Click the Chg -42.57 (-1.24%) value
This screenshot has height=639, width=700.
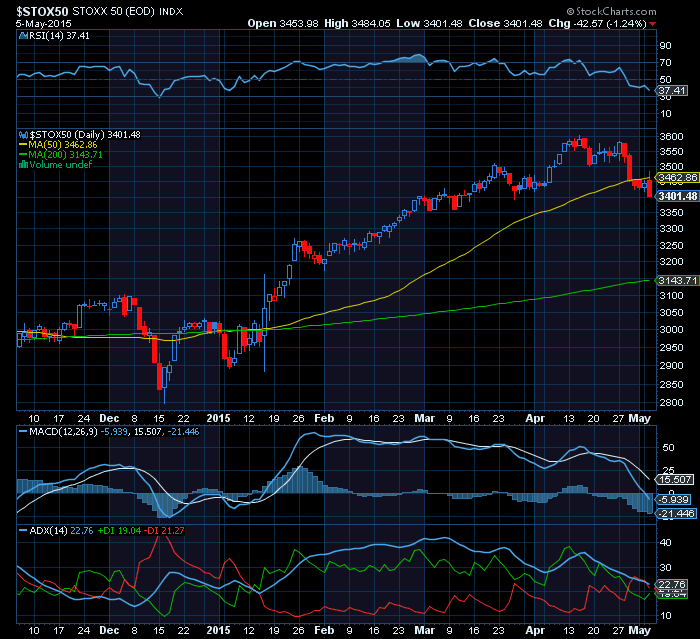pyautogui.click(x=597, y=24)
